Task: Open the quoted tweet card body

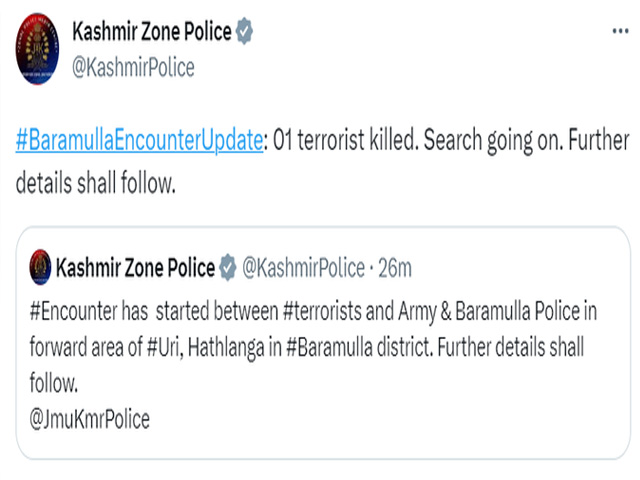Action: [323, 343]
